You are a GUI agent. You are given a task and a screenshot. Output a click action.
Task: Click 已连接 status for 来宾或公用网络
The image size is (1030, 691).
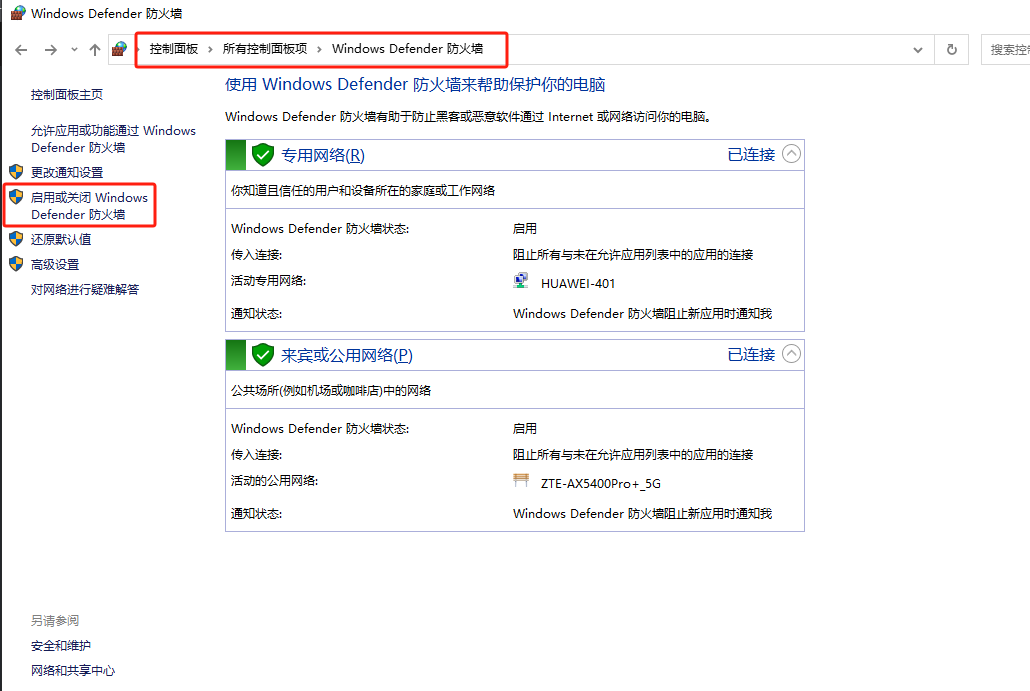(x=751, y=354)
